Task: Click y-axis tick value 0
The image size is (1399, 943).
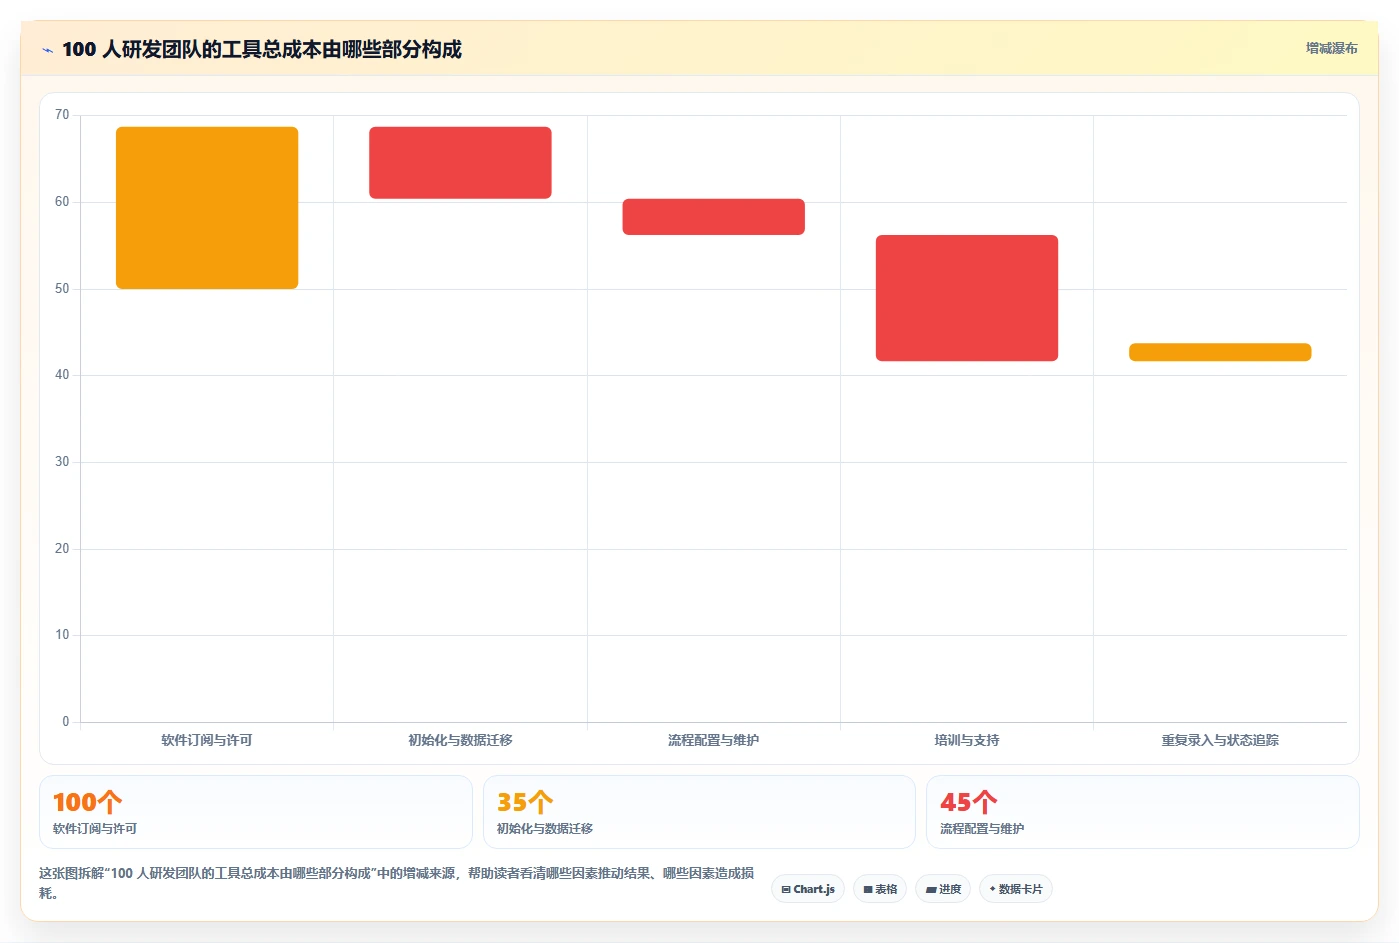Action: pos(66,722)
